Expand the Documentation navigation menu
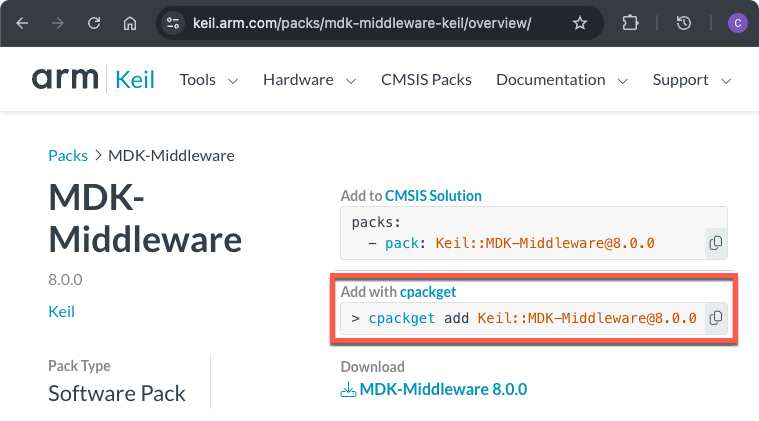Image resolution: width=759 pixels, height=421 pixels. [562, 80]
